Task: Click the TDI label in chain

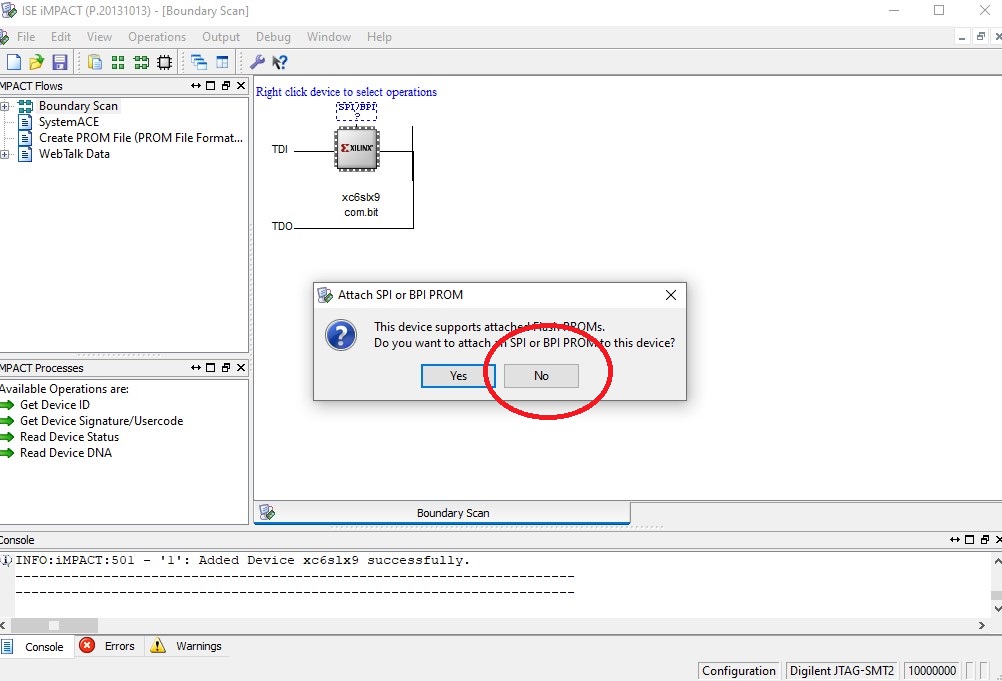Action: tap(280, 149)
